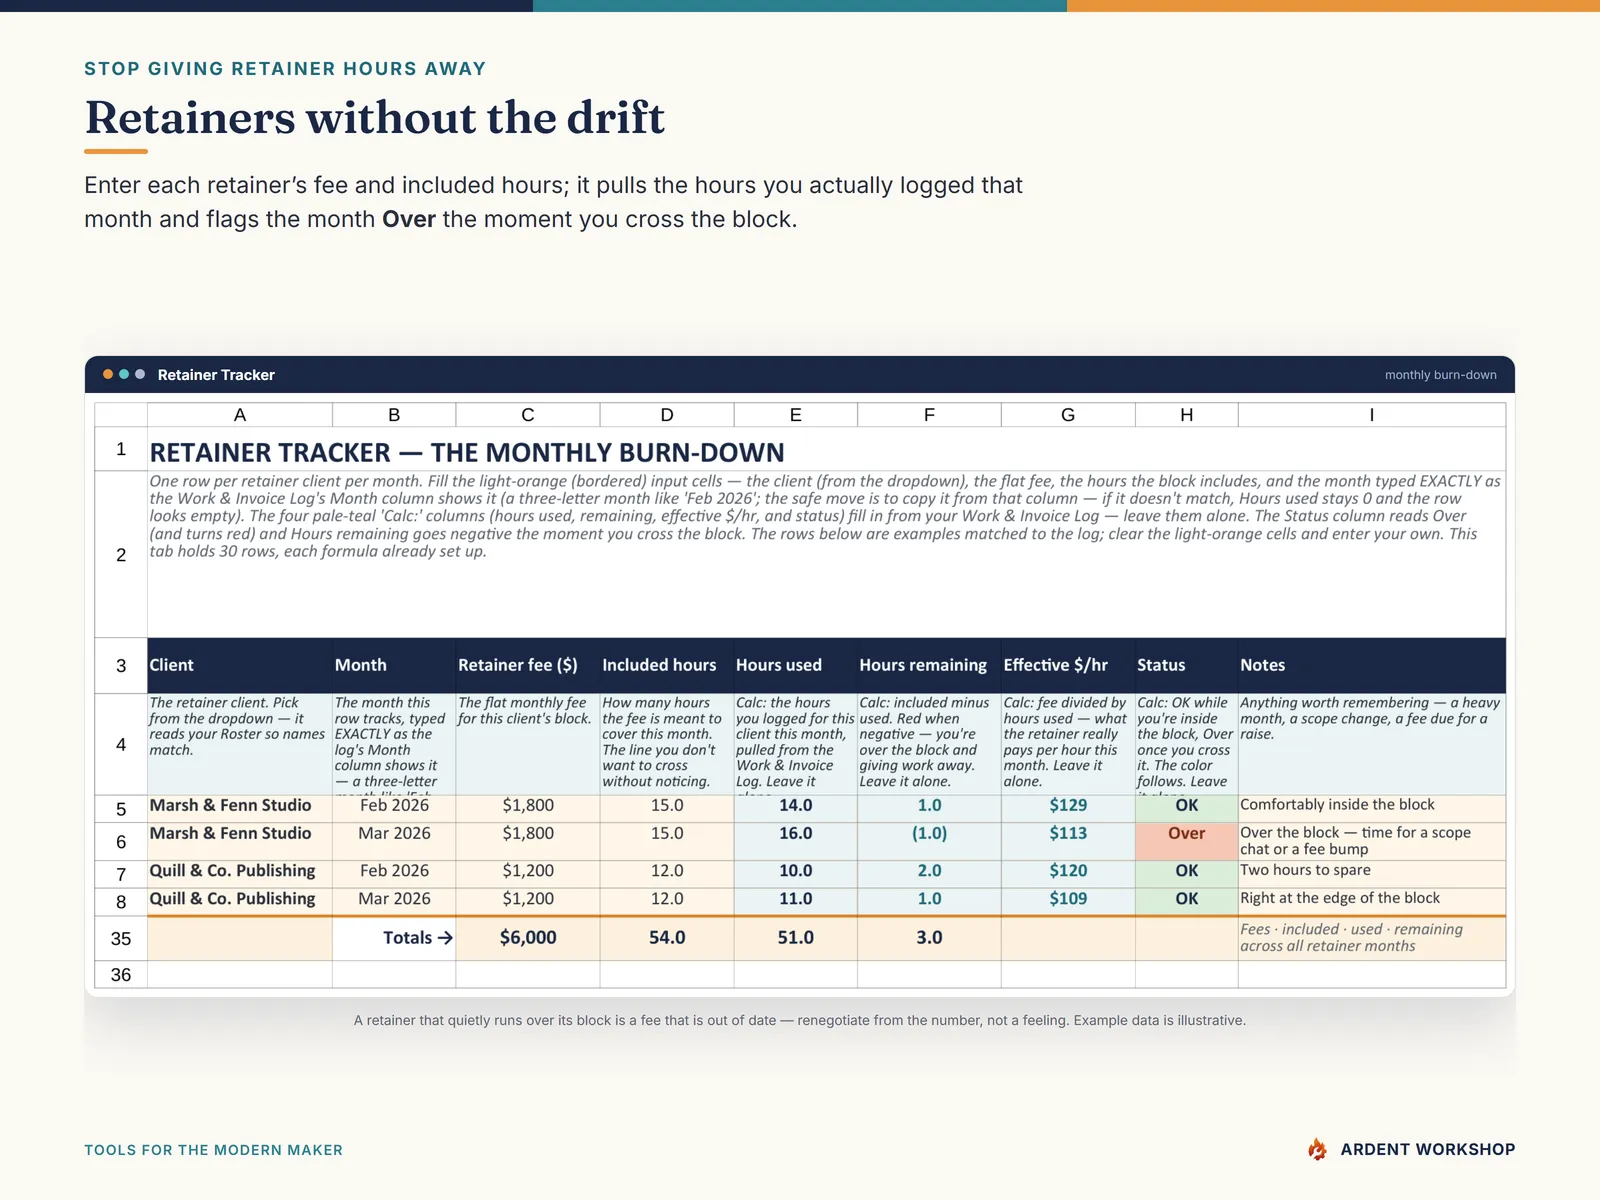Click the 'Hours used' header cell

point(796,666)
